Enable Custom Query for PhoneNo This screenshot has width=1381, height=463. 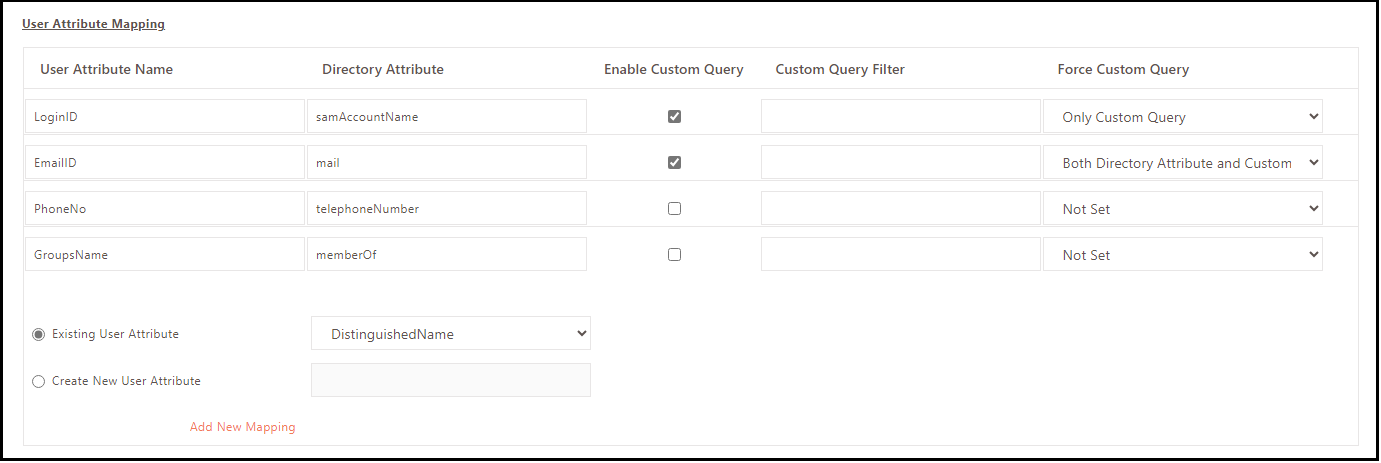674,209
